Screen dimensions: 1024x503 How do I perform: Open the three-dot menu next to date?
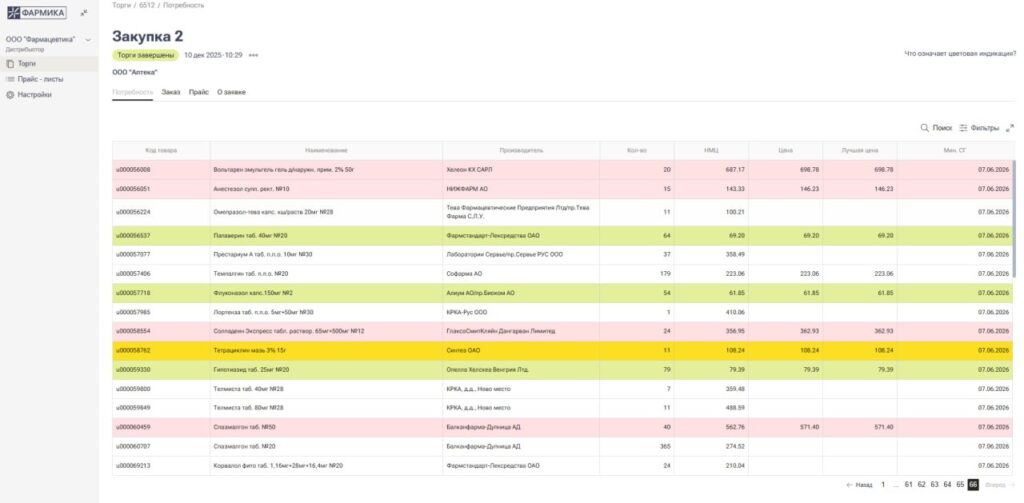(x=254, y=55)
